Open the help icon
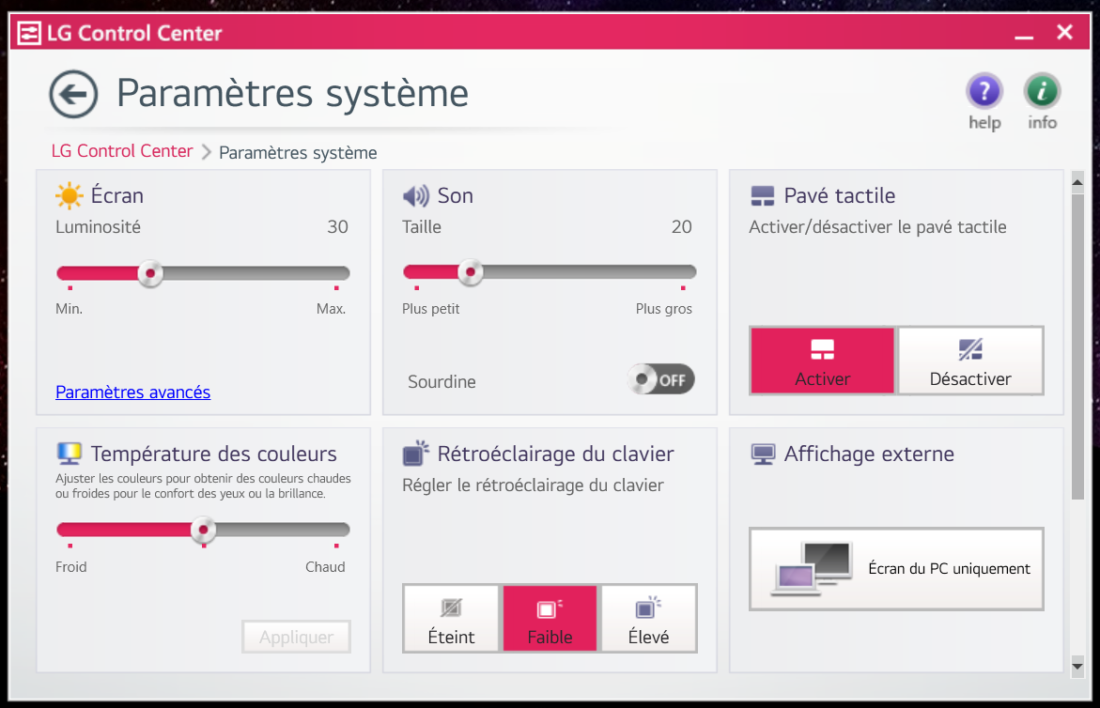1100x708 pixels. [x=984, y=93]
